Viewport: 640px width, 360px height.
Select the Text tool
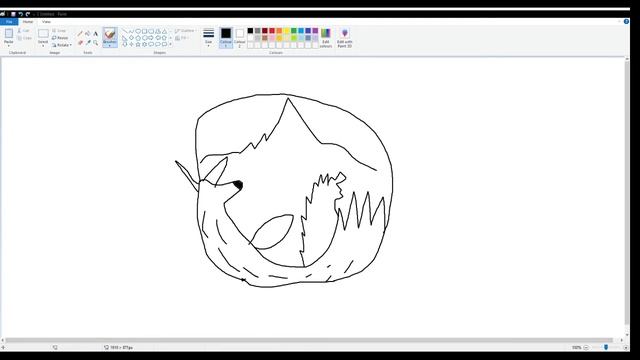click(96, 33)
